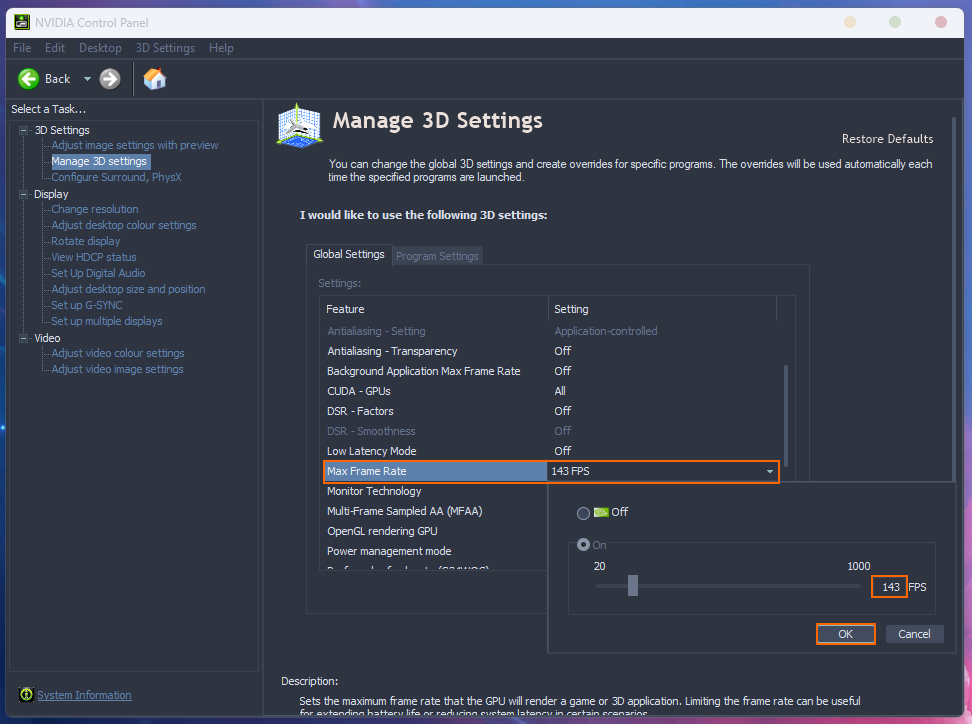Viewport: 972px width, 724px height.
Task: Open Adjust image settings with preview
Action: click(135, 145)
